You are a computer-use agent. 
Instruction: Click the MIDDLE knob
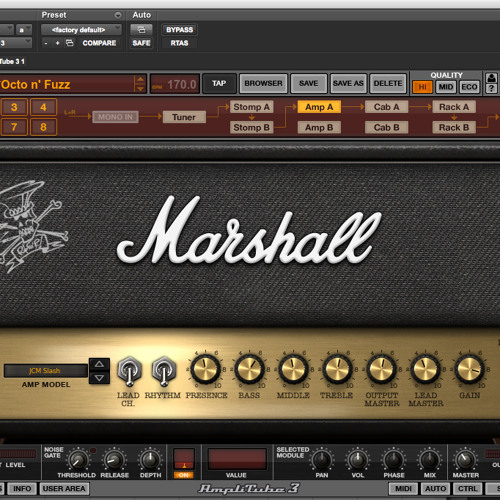[x=293, y=369]
